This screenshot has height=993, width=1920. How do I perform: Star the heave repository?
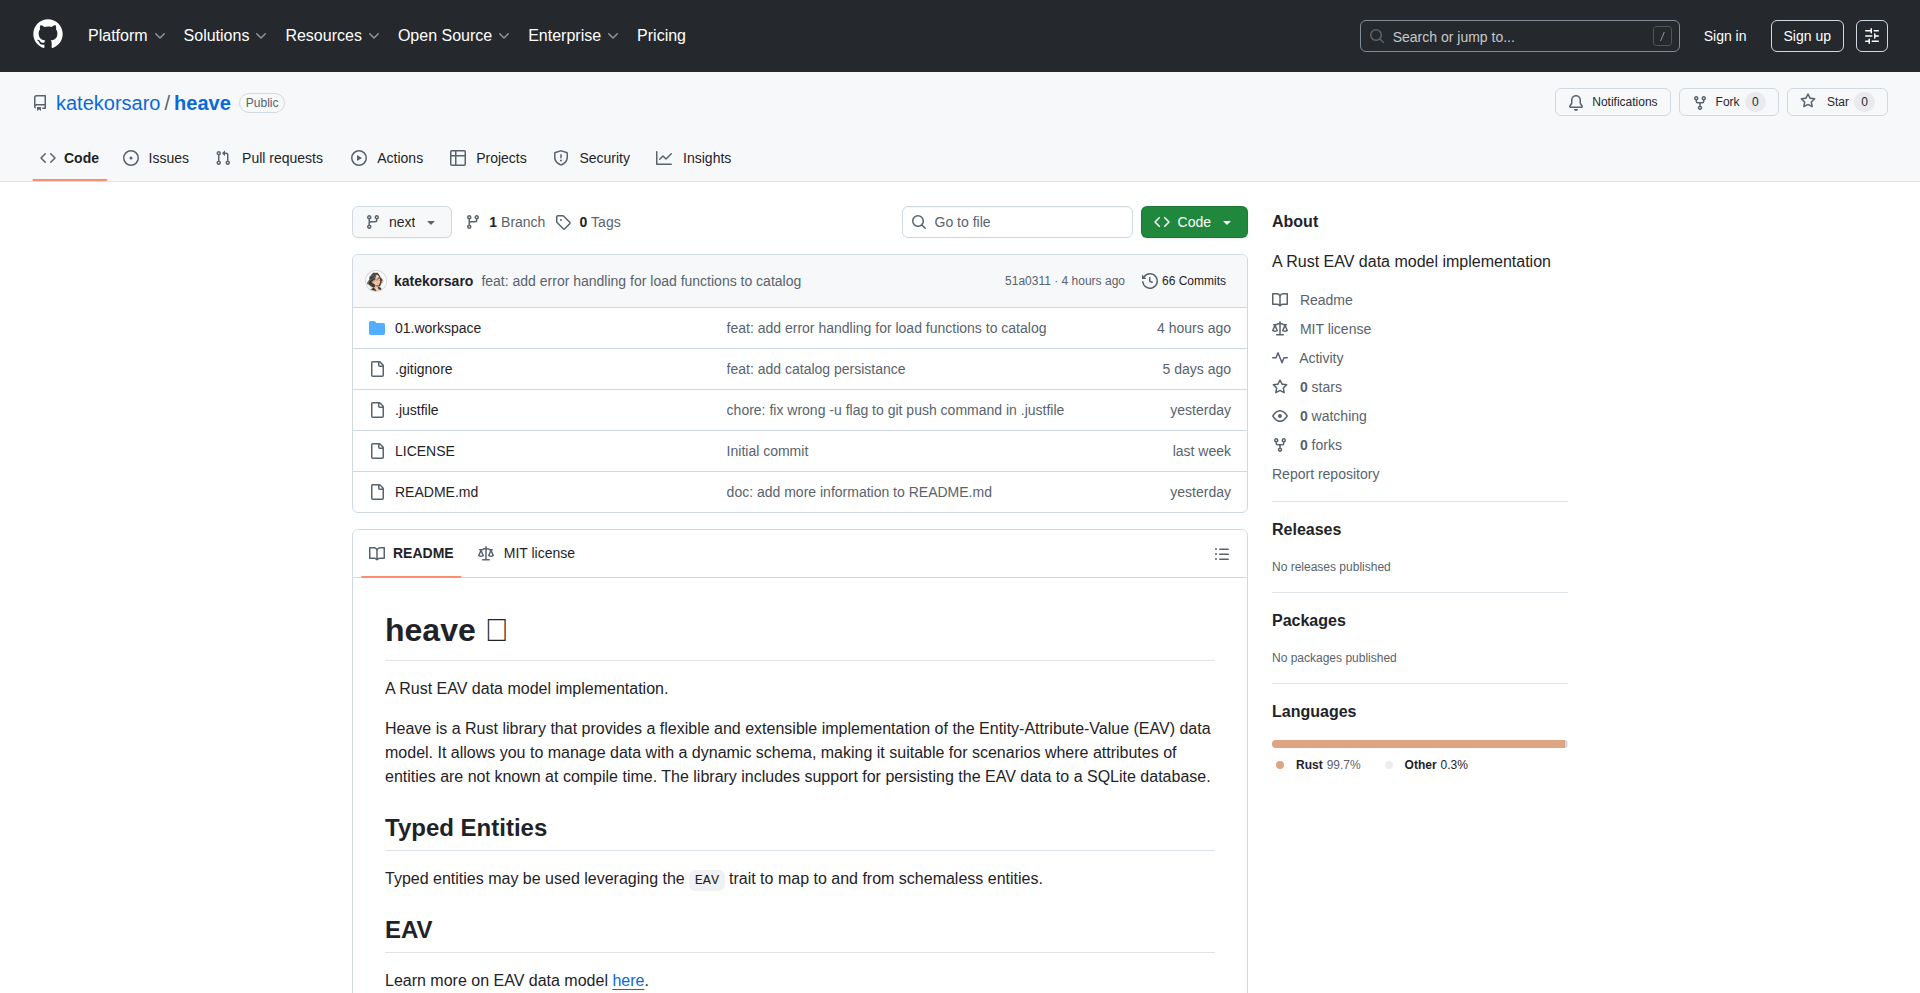coord(1836,102)
